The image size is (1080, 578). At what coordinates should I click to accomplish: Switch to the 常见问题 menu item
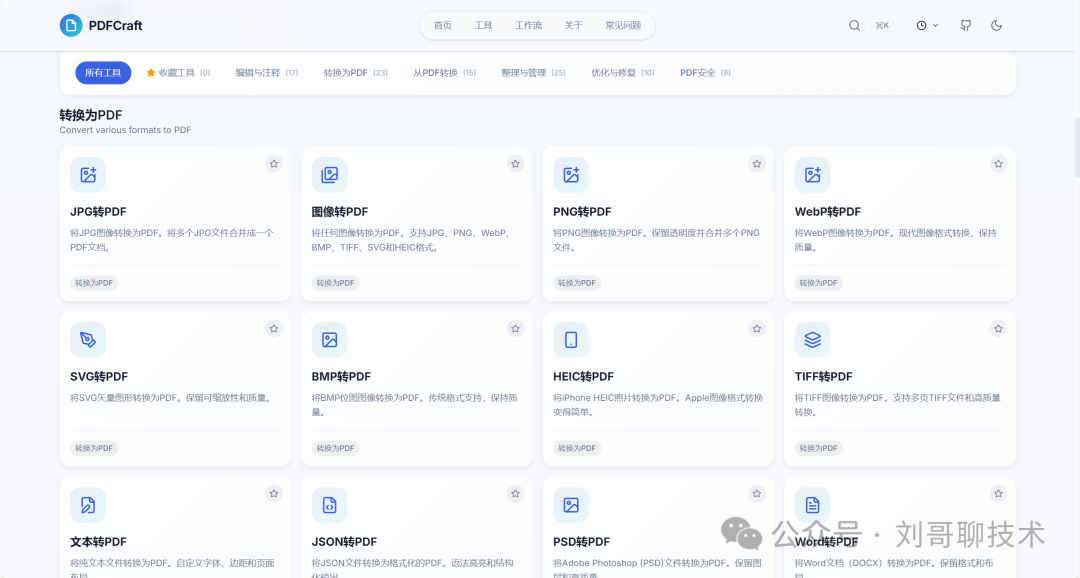pos(623,25)
